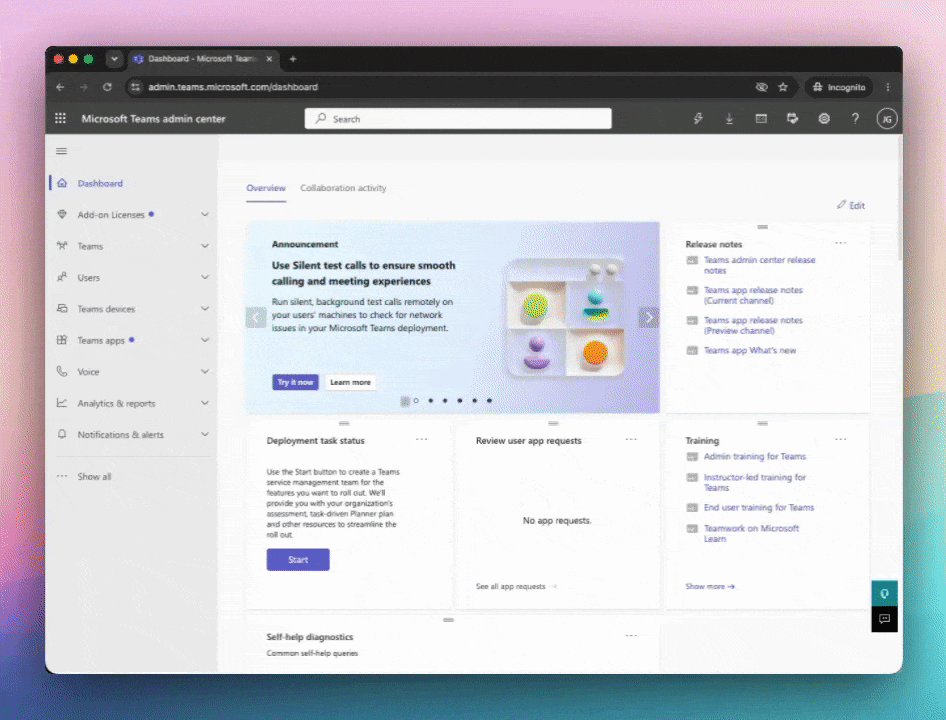This screenshot has width=946, height=720.
Task: Open the JG account avatar
Action: pos(887,119)
